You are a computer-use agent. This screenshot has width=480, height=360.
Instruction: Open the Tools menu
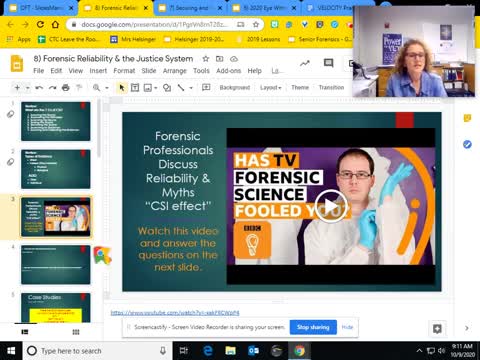(201, 71)
